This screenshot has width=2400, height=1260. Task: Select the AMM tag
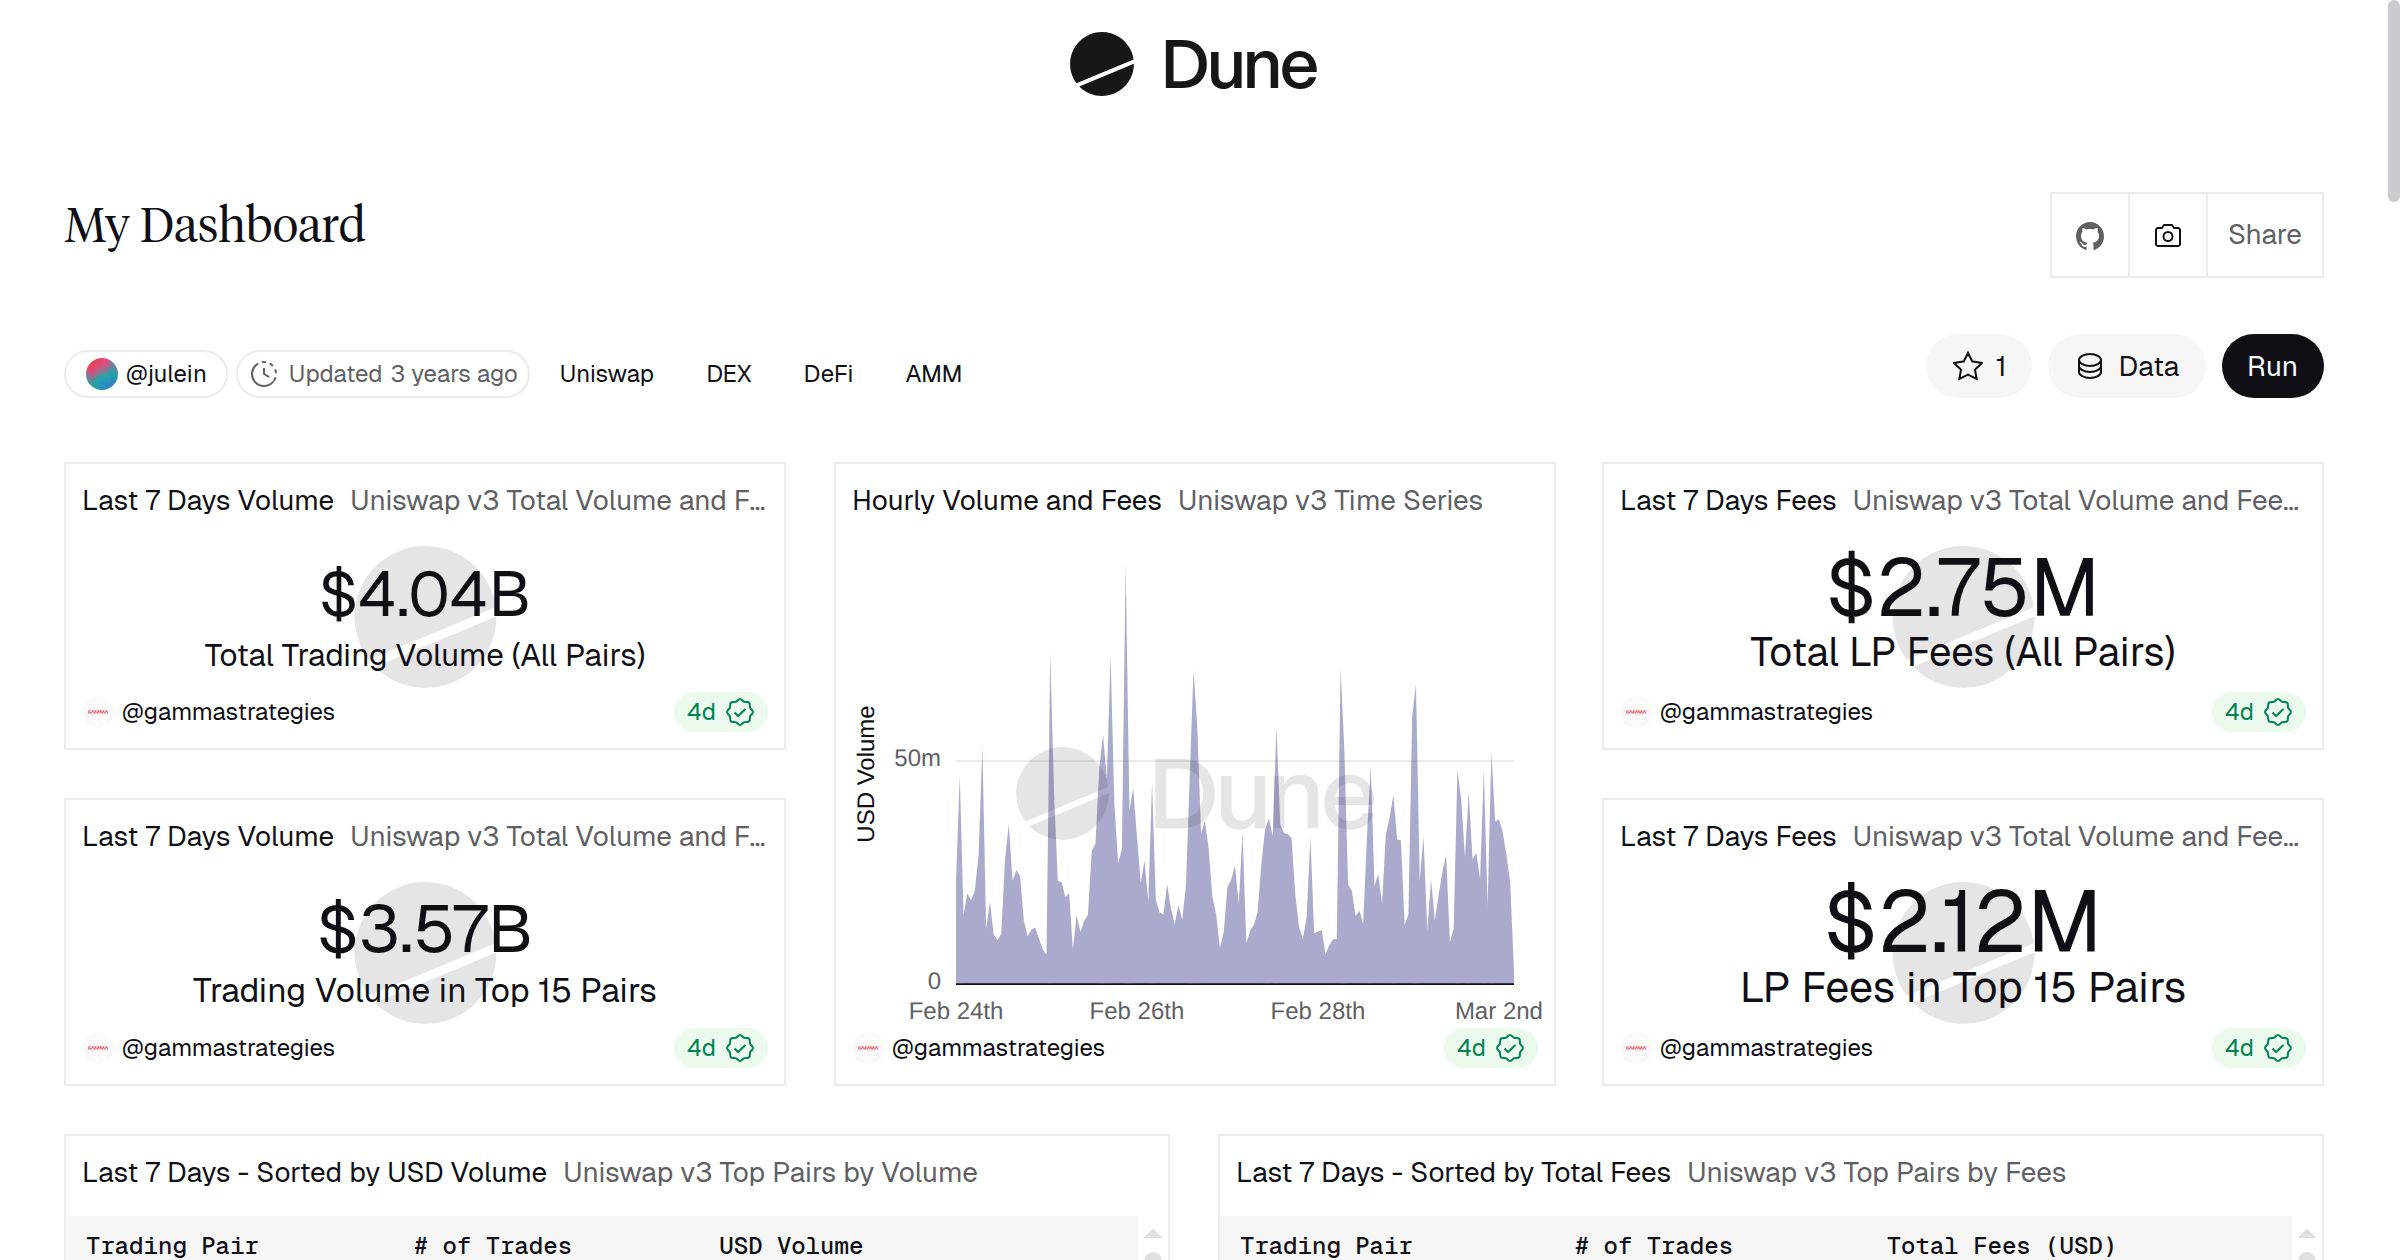[933, 374]
